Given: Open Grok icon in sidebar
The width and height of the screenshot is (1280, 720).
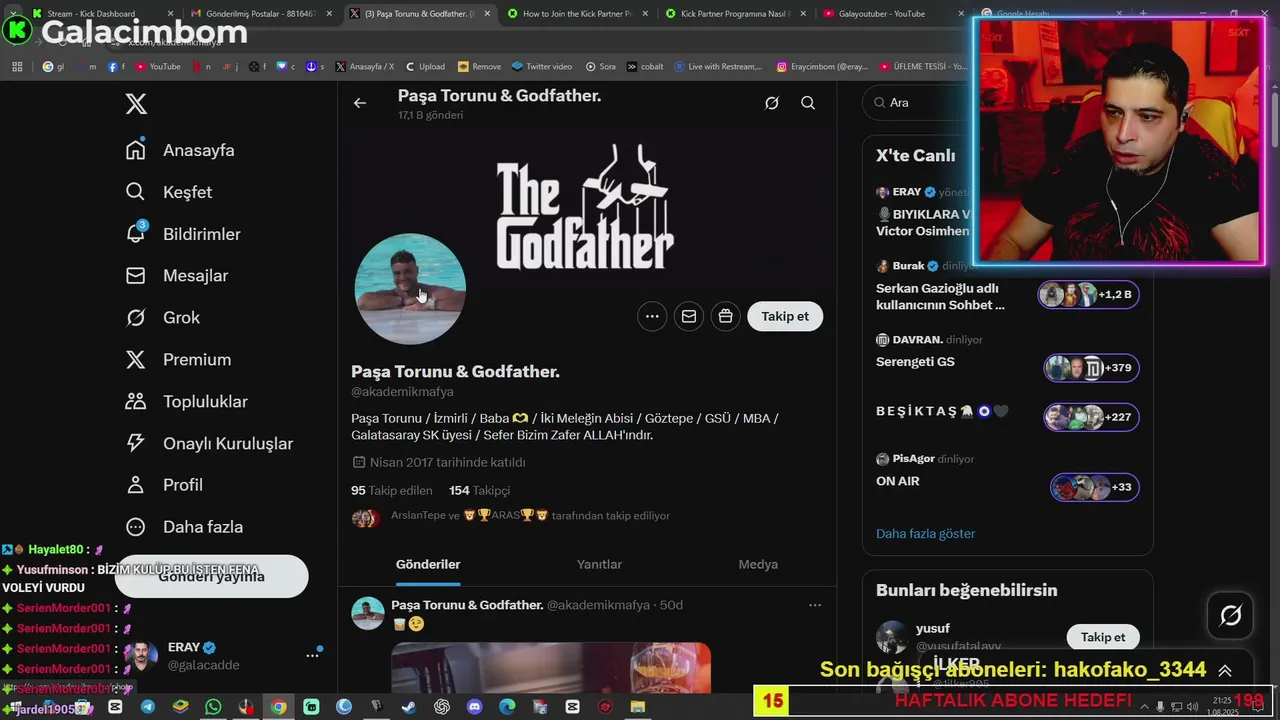Looking at the screenshot, I should (x=136, y=317).
